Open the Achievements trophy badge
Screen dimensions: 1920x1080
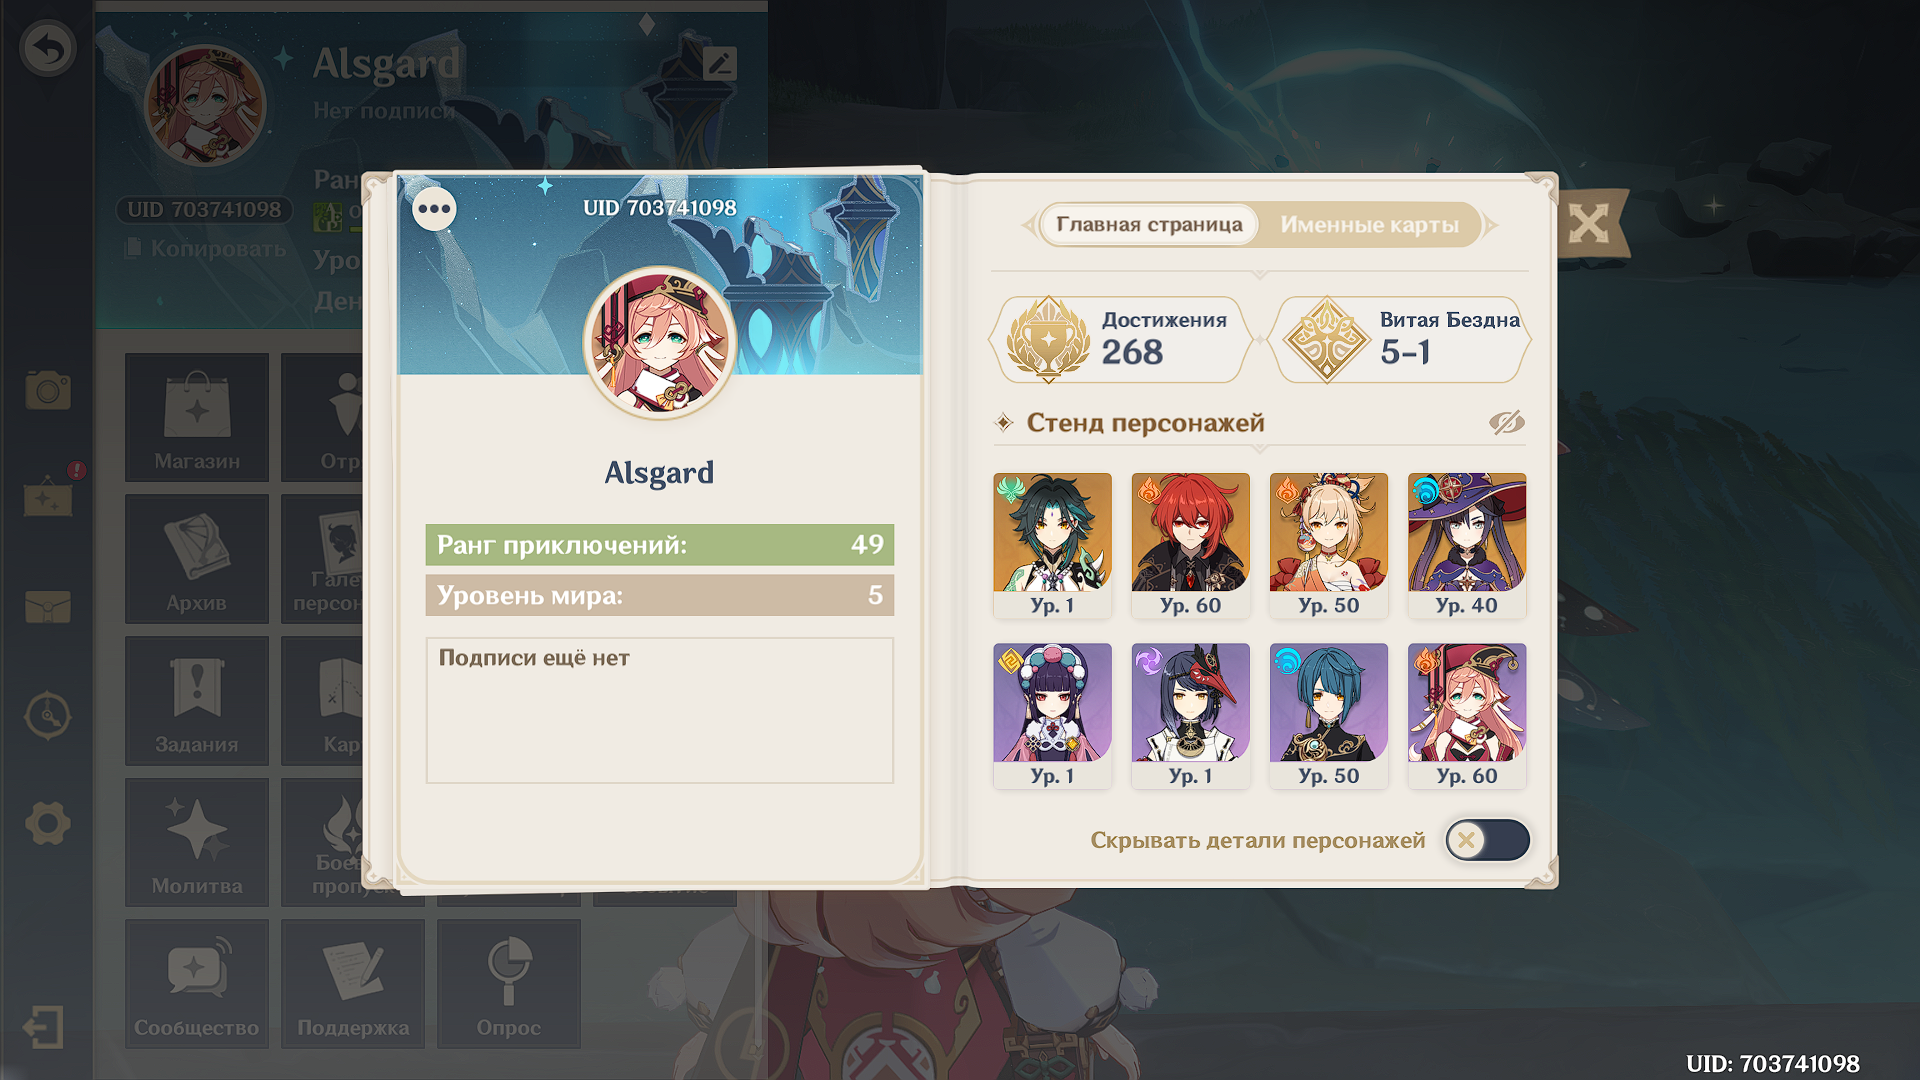(1121, 340)
